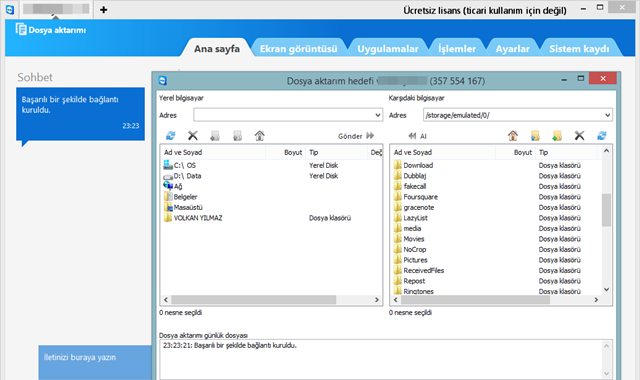Select the remote Pictures folder
The width and height of the screenshot is (640, 380).
point(411,260)
